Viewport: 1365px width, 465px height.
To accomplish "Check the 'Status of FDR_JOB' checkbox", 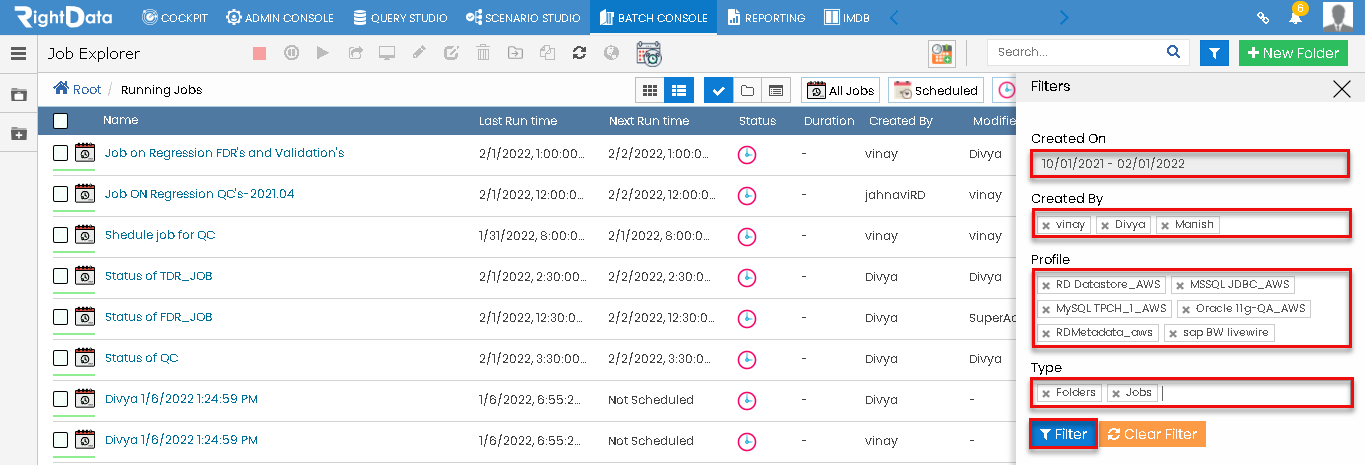I will (61, 317).
